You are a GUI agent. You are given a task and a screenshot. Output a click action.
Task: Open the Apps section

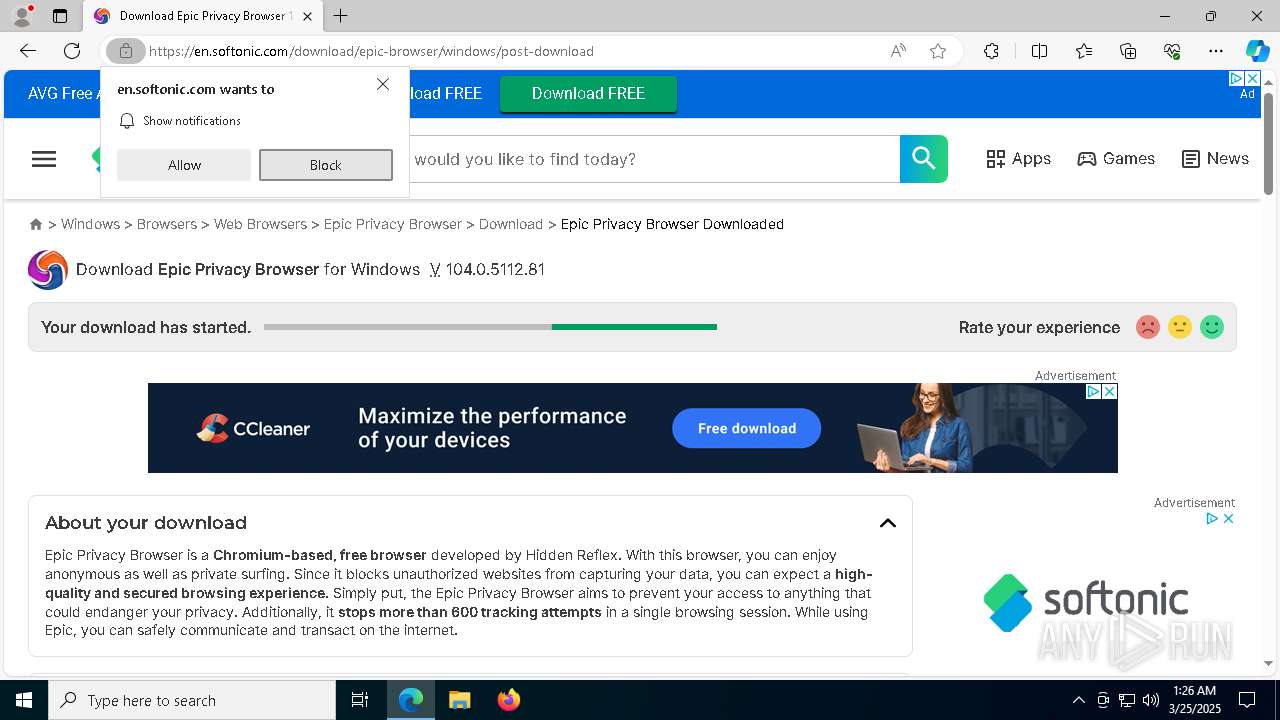1018,158
